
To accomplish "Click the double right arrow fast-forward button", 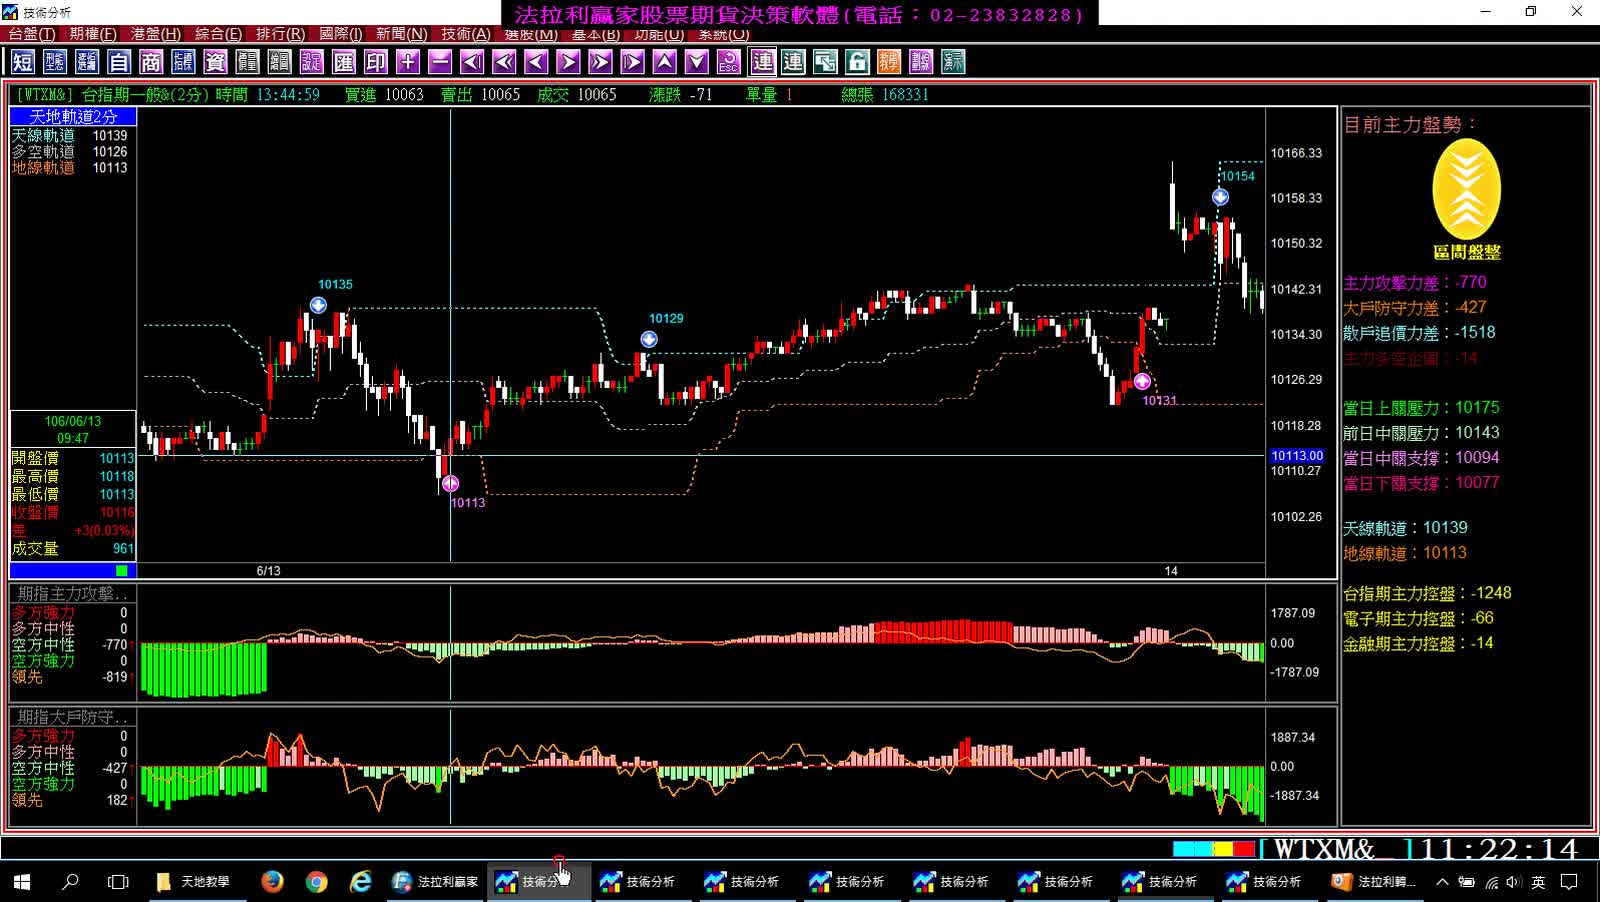I will pos(600,62).
